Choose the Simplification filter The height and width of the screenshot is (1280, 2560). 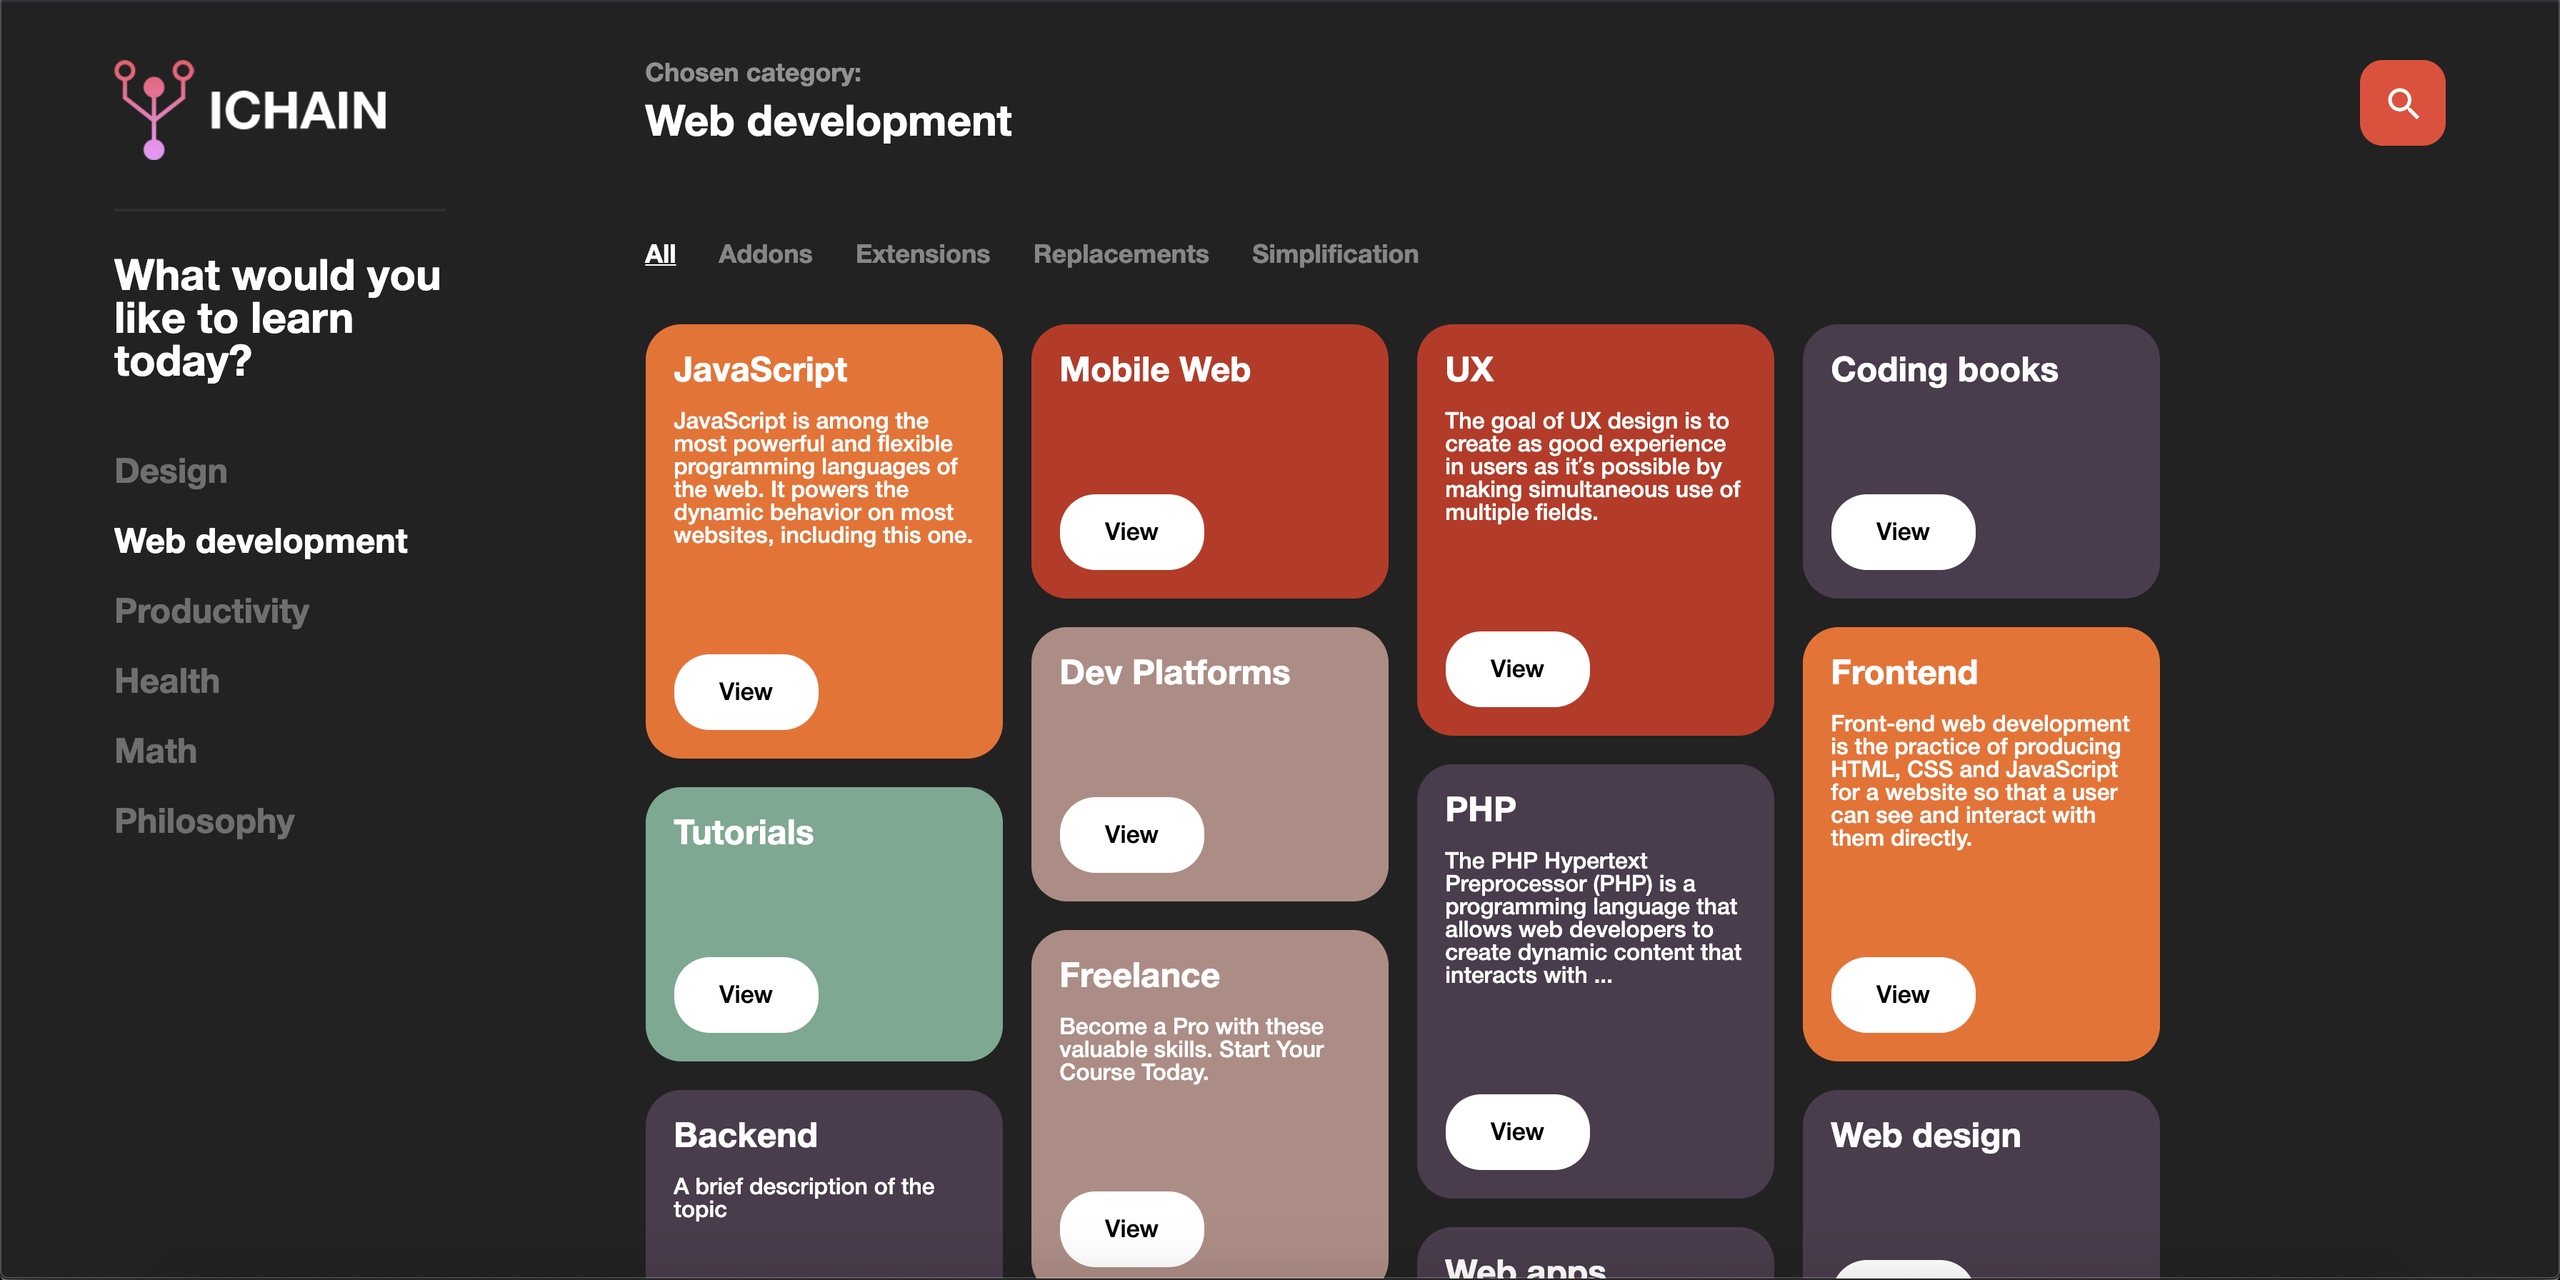click(1334, 254)
